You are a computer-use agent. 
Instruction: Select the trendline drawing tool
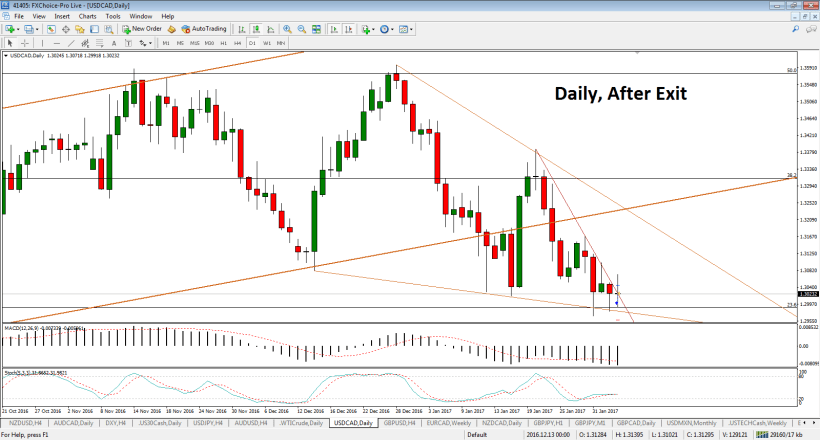(x=71, y=43)
